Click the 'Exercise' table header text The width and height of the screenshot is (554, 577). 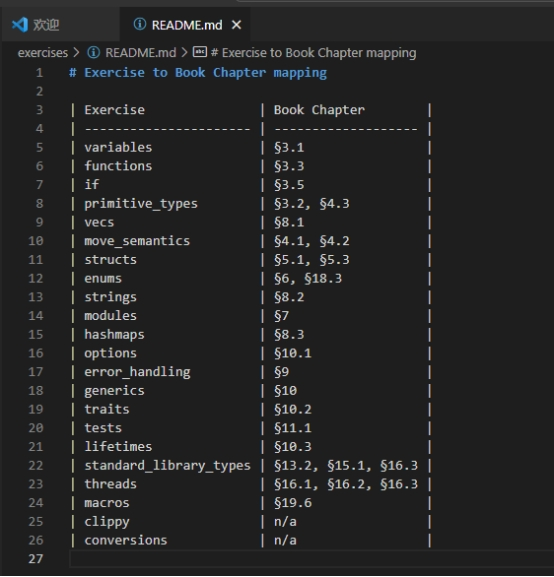114,110
